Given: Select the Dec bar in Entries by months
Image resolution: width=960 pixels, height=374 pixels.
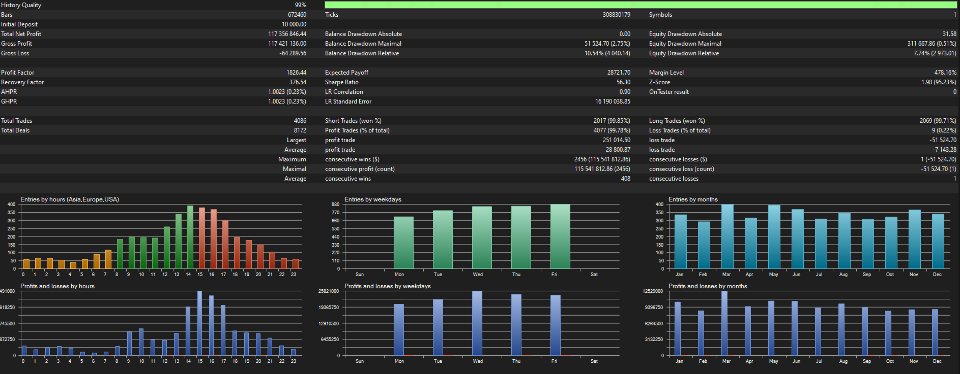Looking at the screenshot, I should [938, 241].
